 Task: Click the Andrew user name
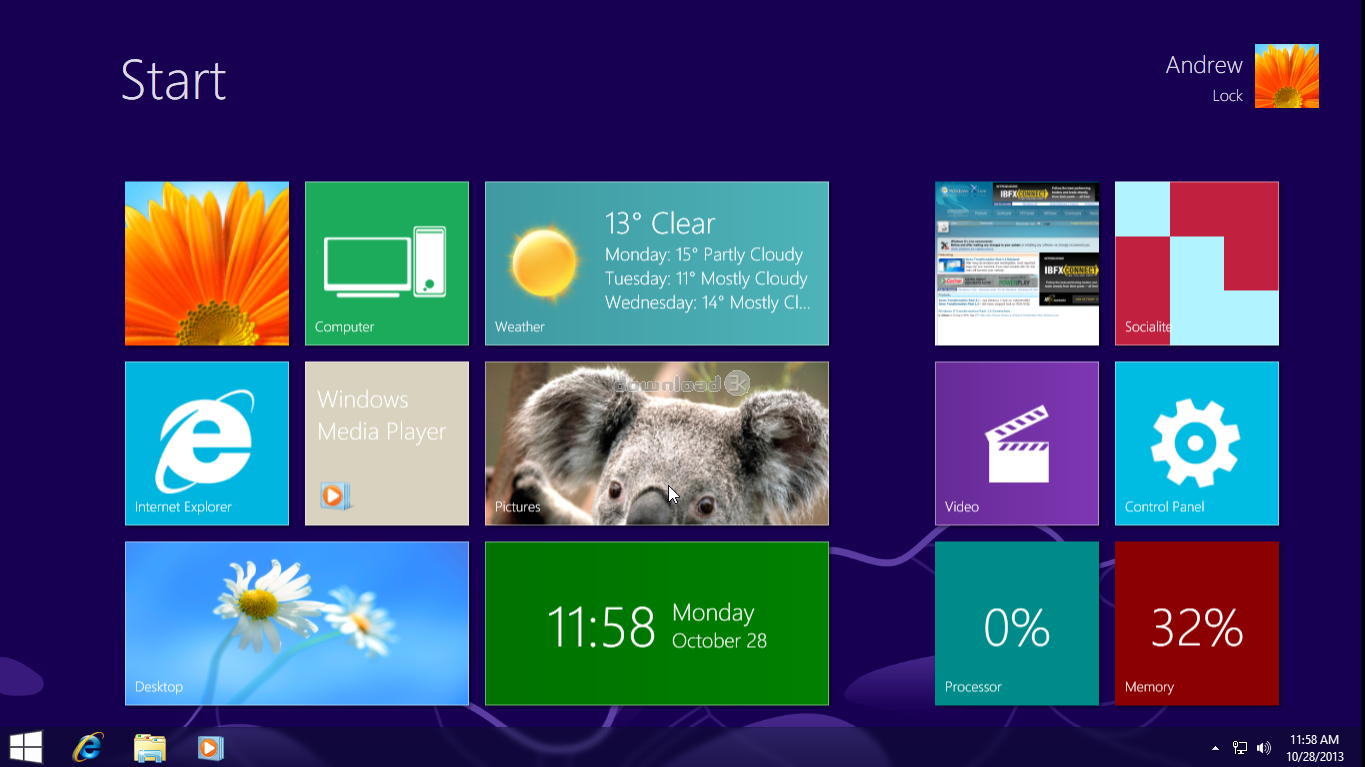tap(1204, 65)
